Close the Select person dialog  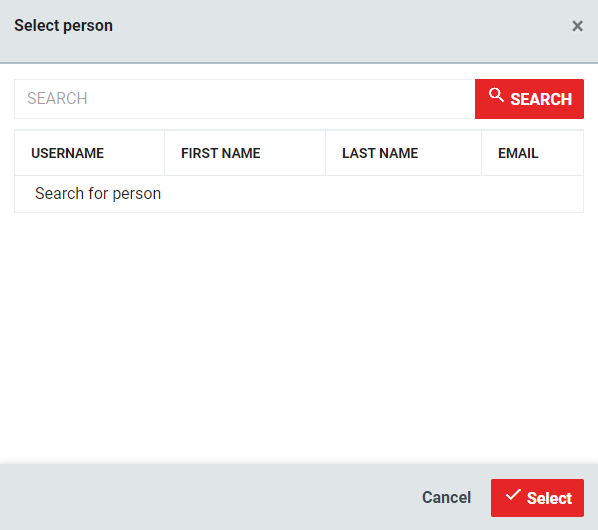[577, 26]
